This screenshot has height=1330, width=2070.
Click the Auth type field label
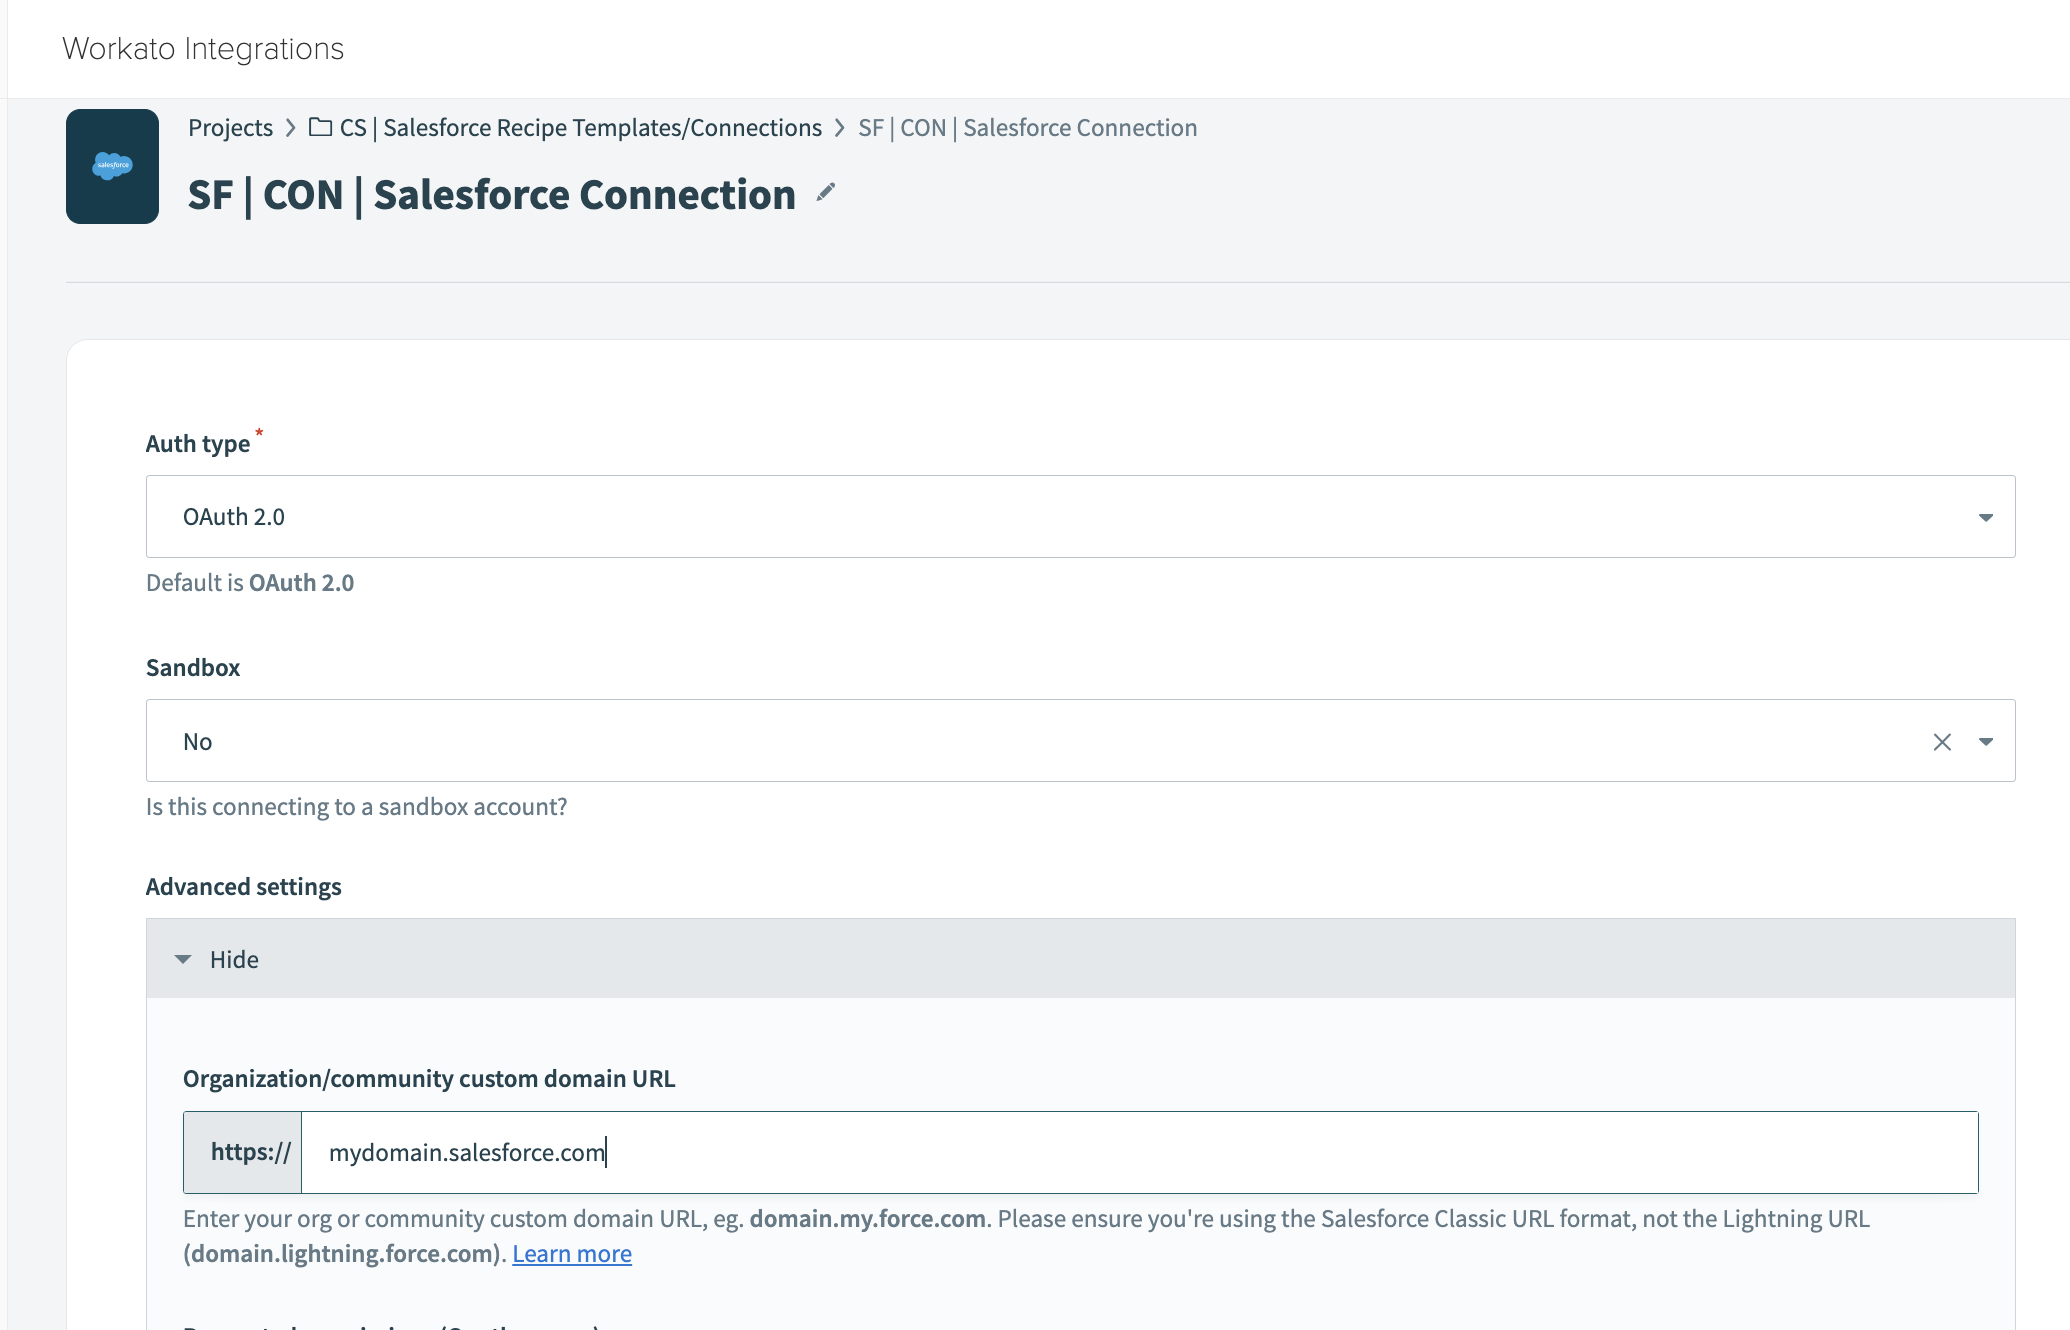pos(198,444)
